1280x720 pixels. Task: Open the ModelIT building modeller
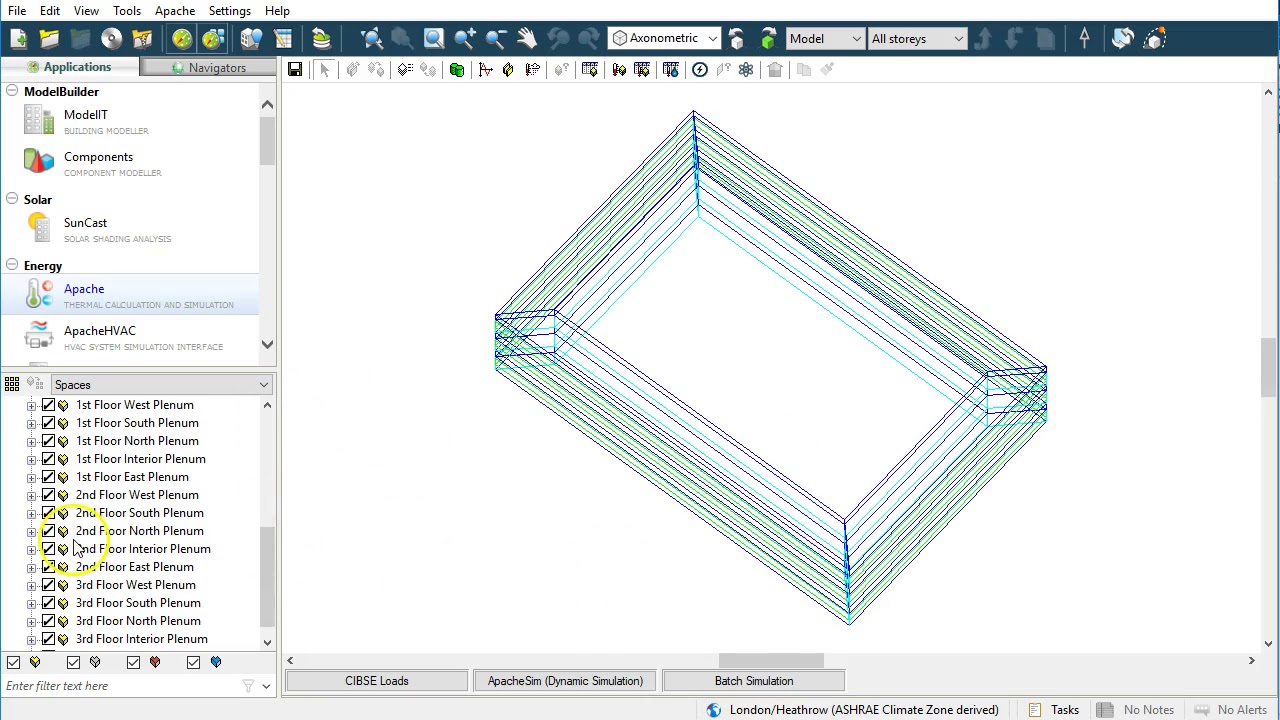[130, 121]
